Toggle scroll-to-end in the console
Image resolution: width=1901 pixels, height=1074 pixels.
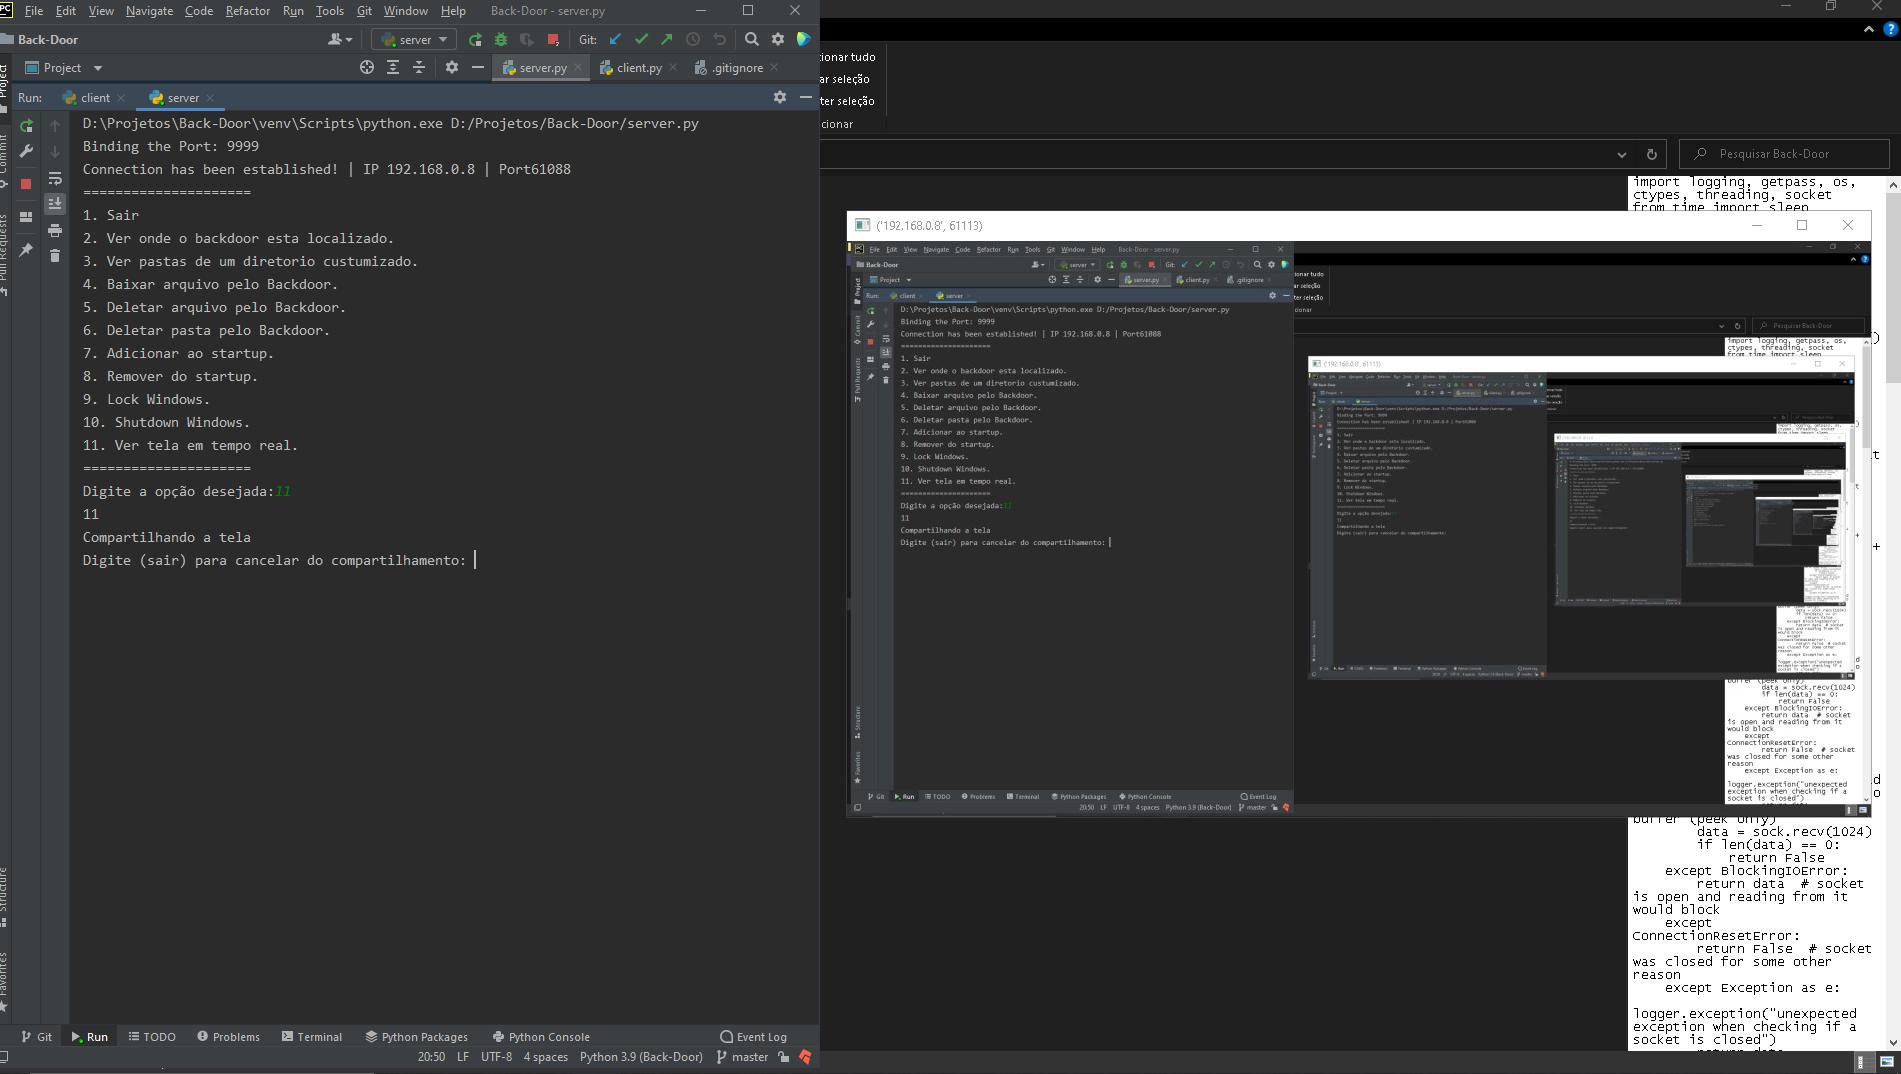pos(55,203)
